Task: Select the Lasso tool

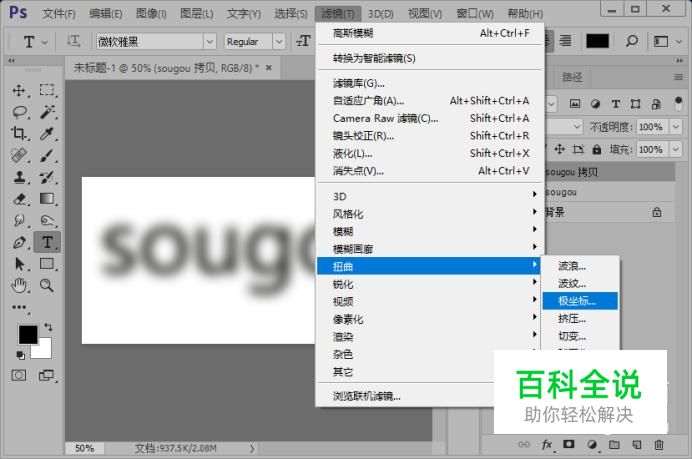Action: (x=19, y=112)
